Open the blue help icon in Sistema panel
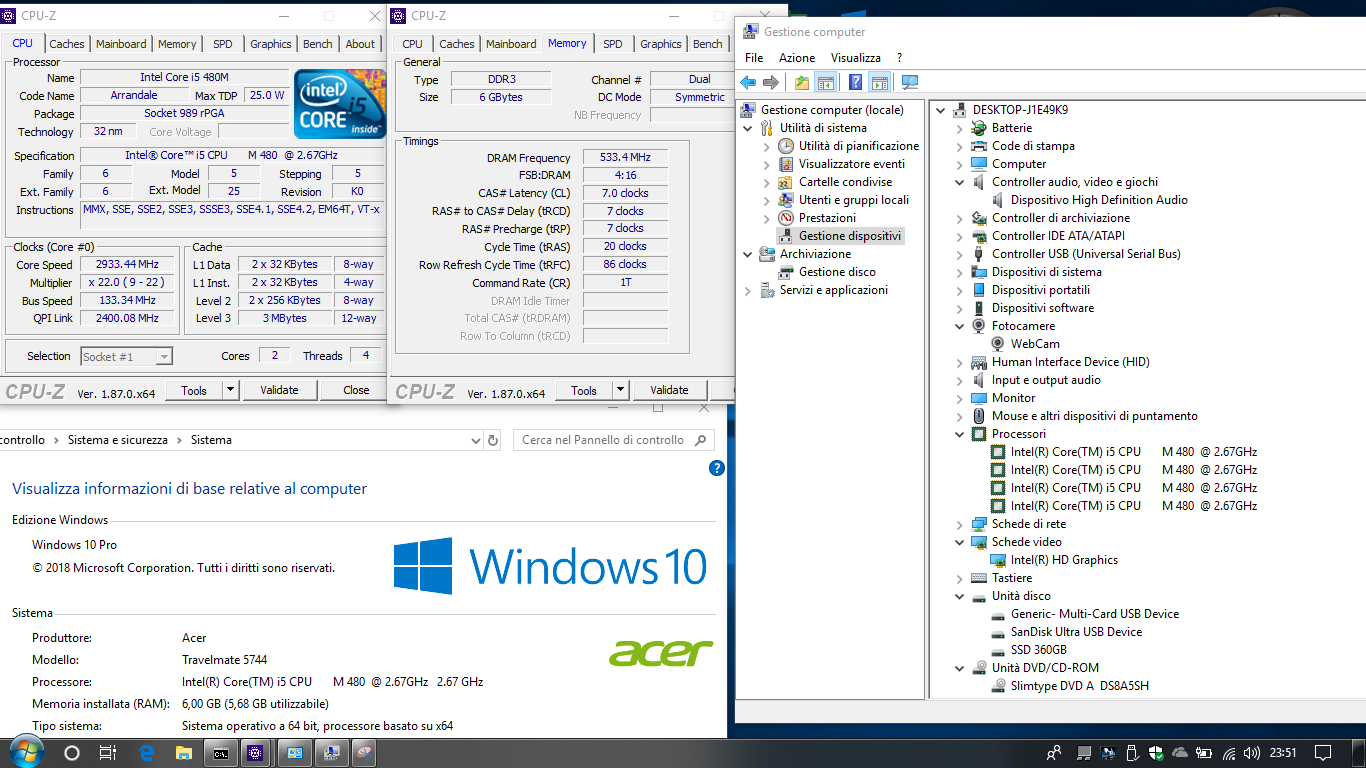The image size is (1366, 768). pyautogui.click(x=716, y=468)
